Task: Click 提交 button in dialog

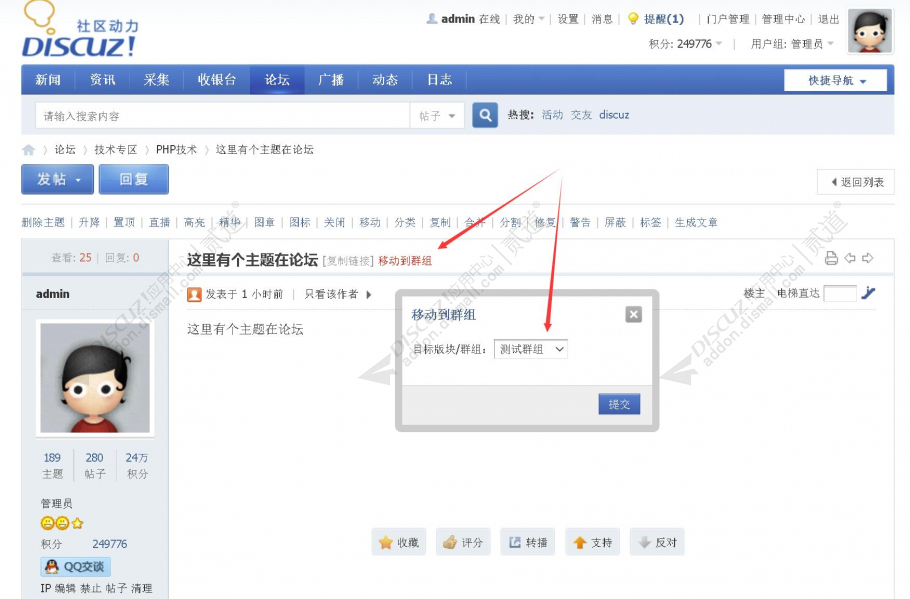Action: click(x=619, y=404)
